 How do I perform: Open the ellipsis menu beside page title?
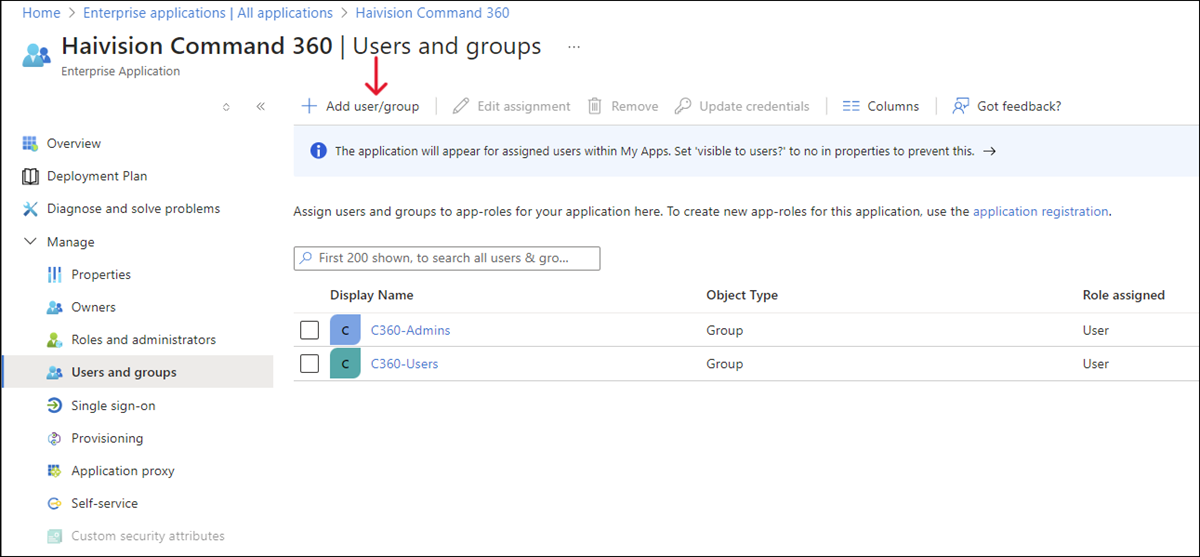[x=573, y=47]
